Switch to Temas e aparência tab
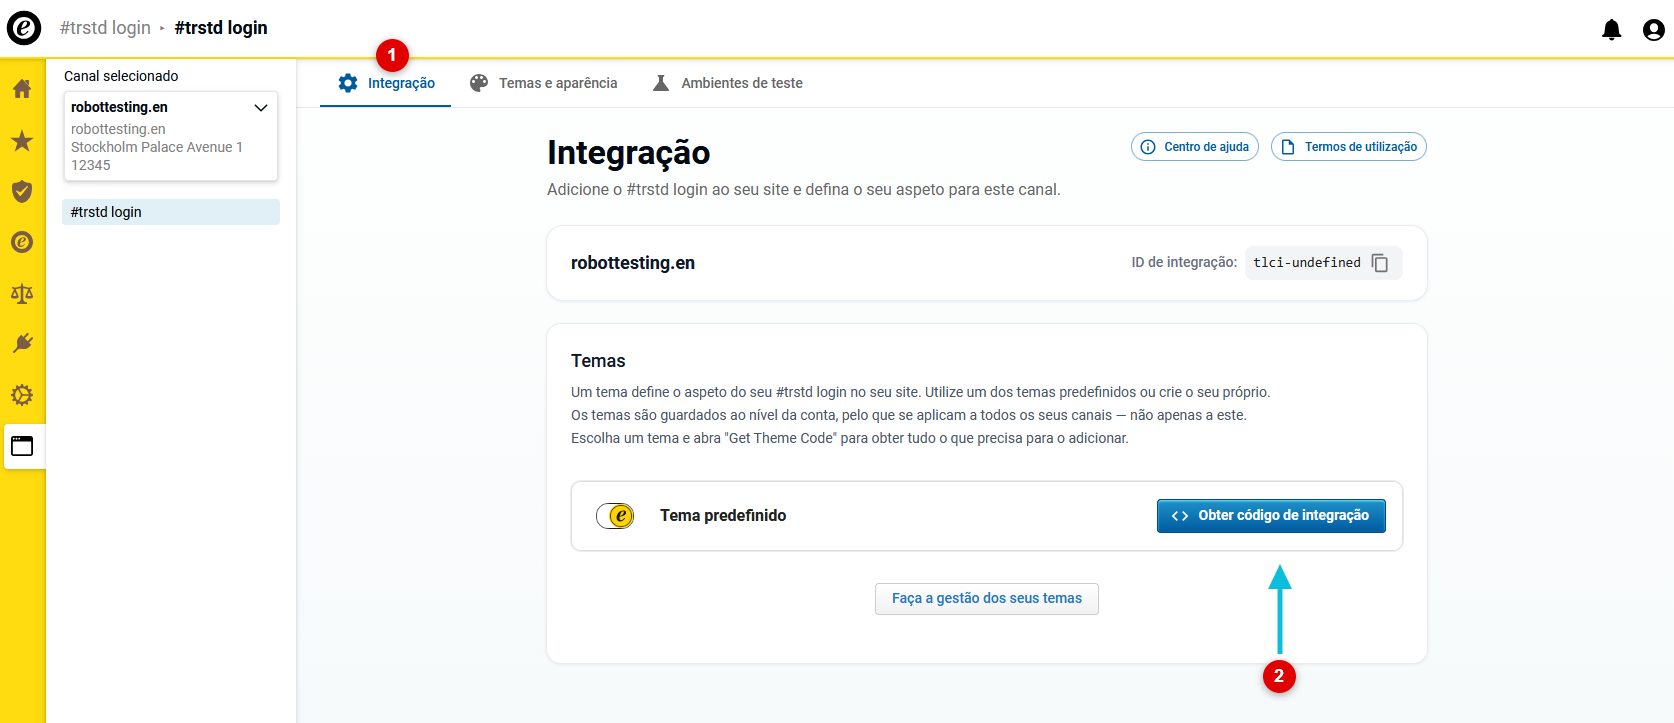This screenshot has width=1674, height=723. click(x=544, y=83)
